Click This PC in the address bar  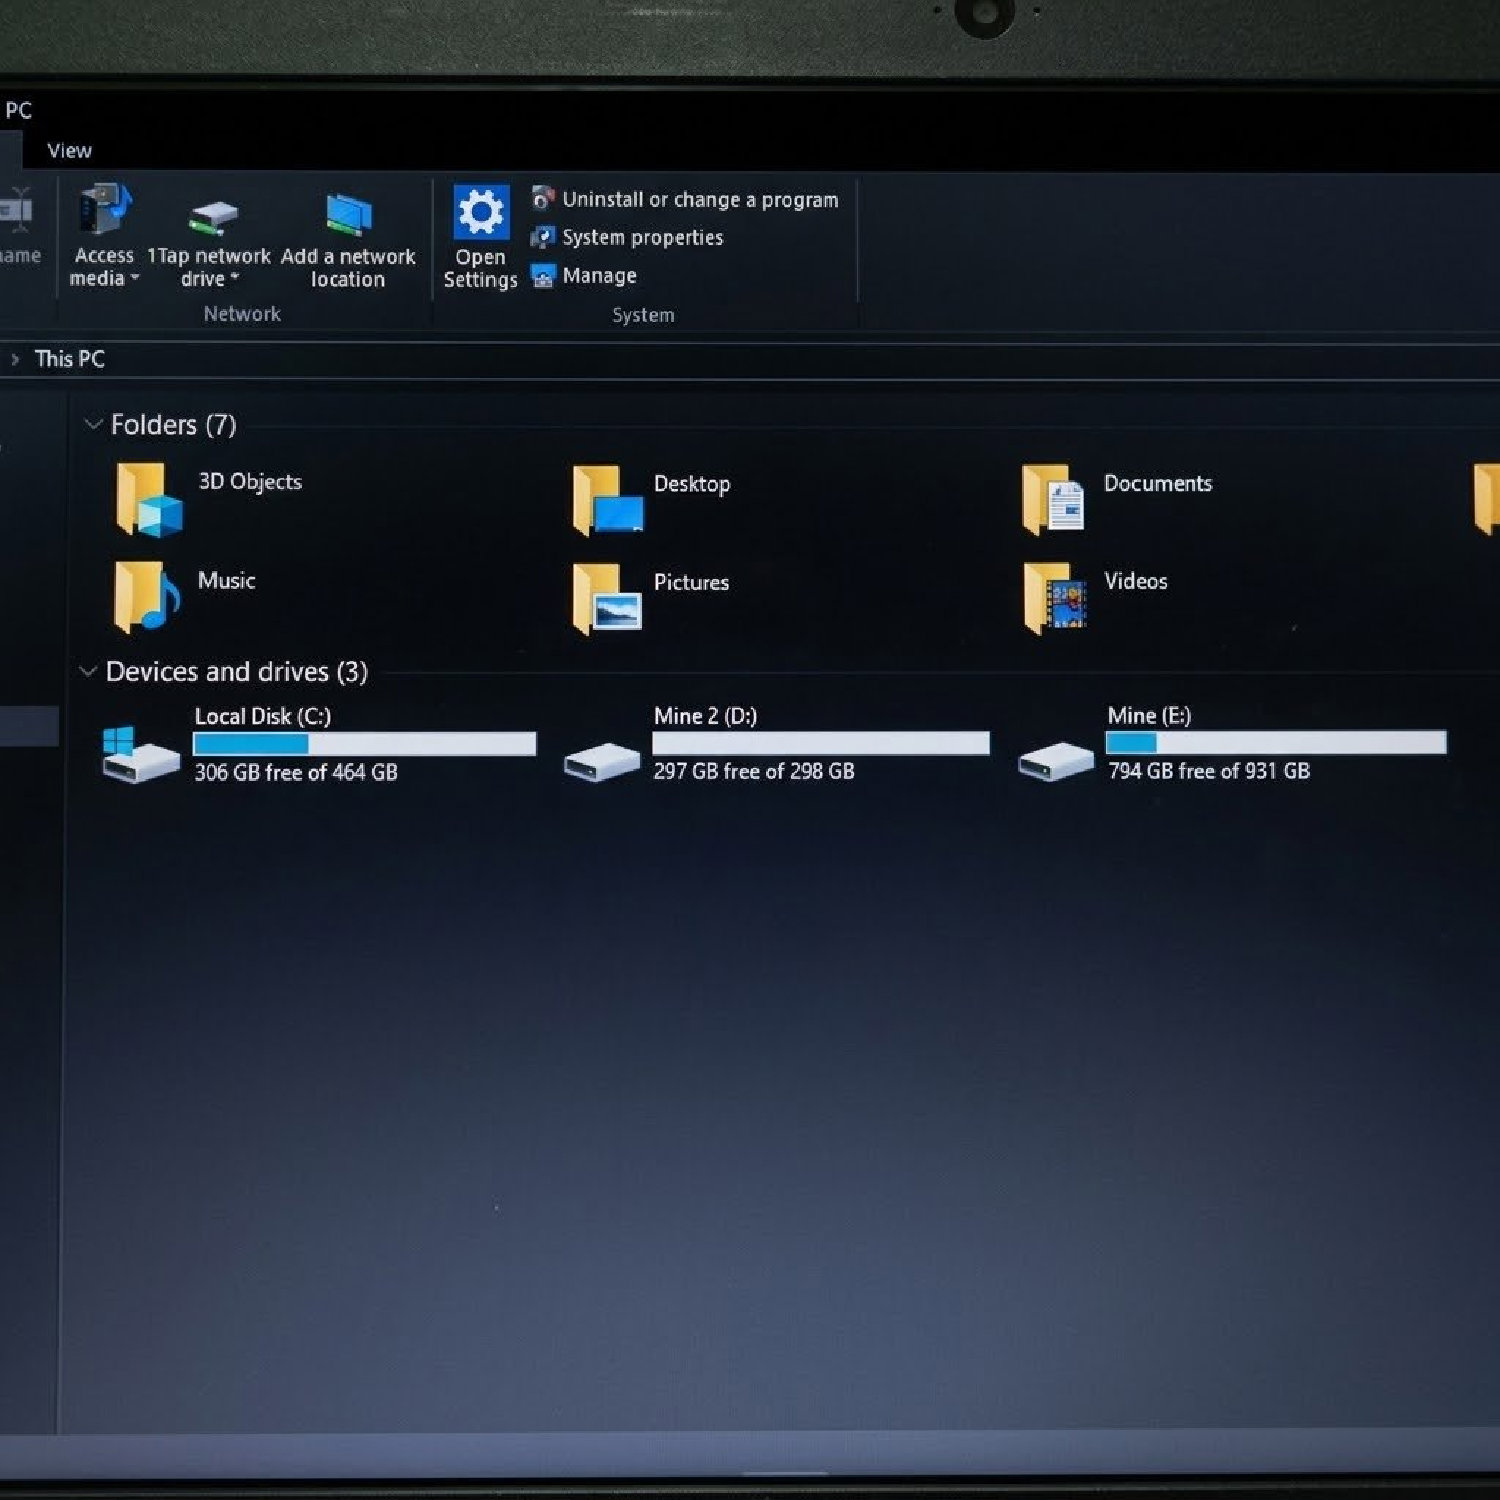pos(69,359)
